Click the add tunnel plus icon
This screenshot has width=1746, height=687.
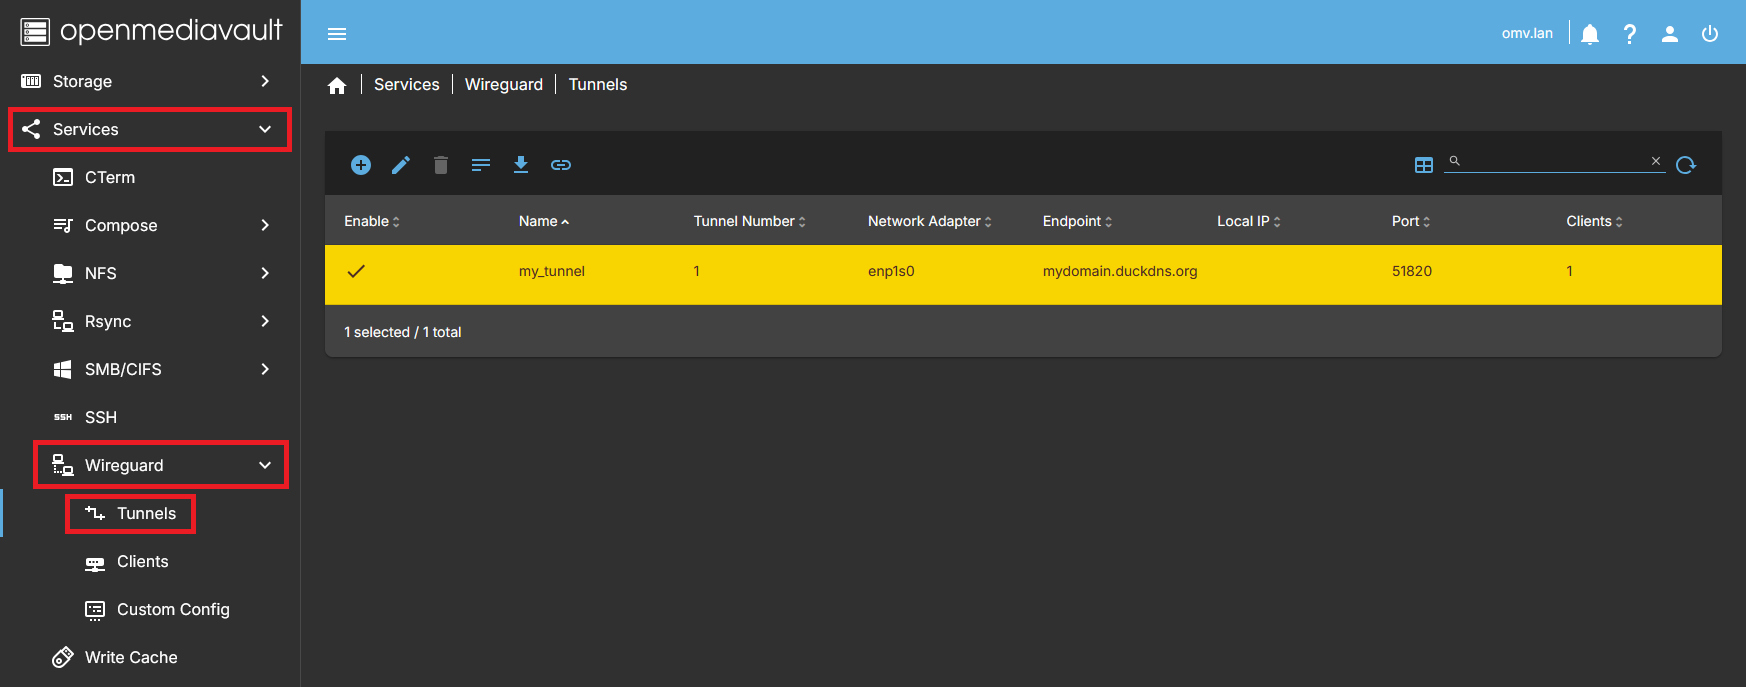click(361, 165)
